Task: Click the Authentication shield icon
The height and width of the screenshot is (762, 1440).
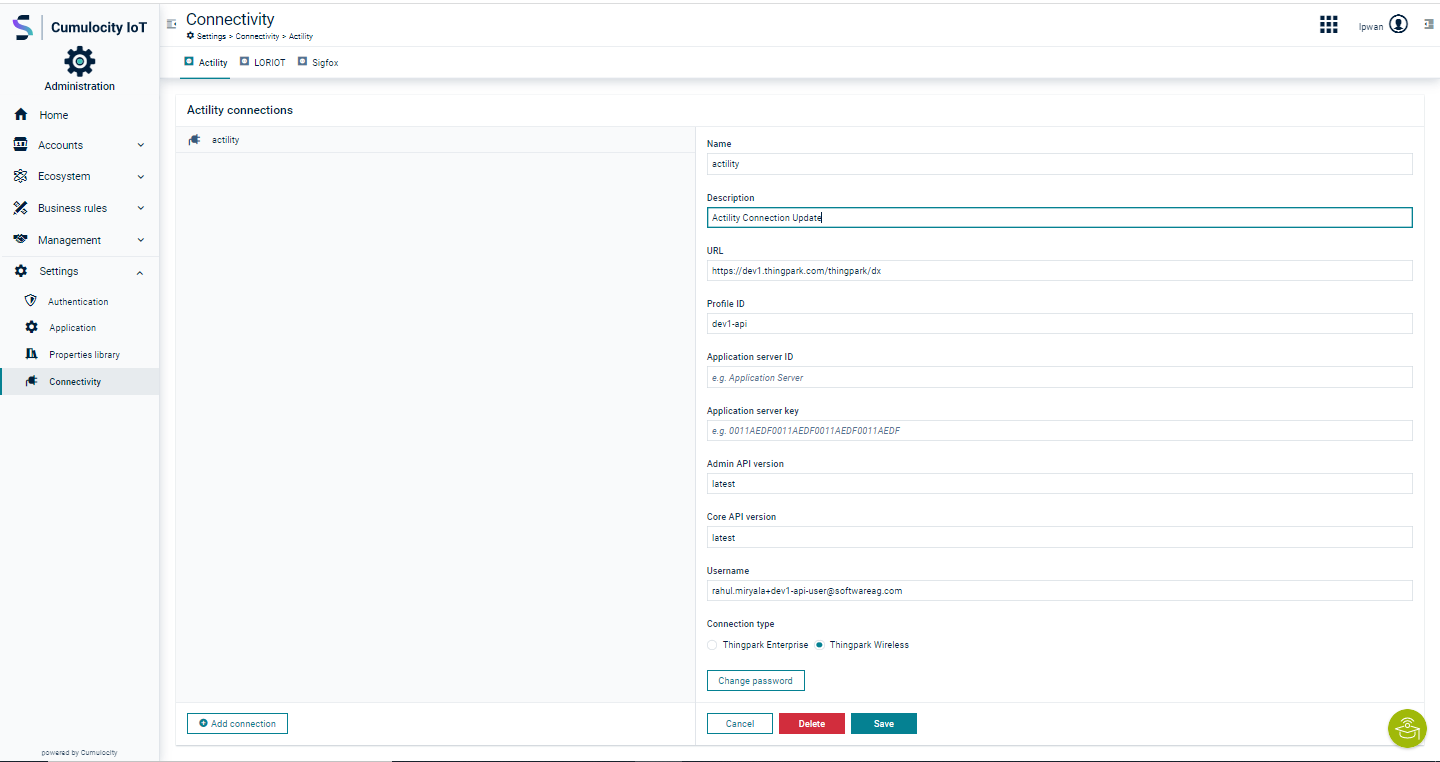Action: point(31,301)
